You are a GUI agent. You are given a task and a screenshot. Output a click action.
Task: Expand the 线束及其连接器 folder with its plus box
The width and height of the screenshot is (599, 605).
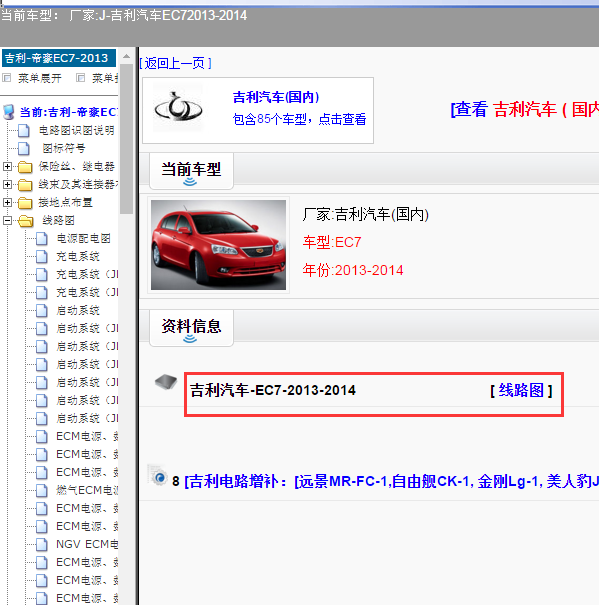pos(7,184)
